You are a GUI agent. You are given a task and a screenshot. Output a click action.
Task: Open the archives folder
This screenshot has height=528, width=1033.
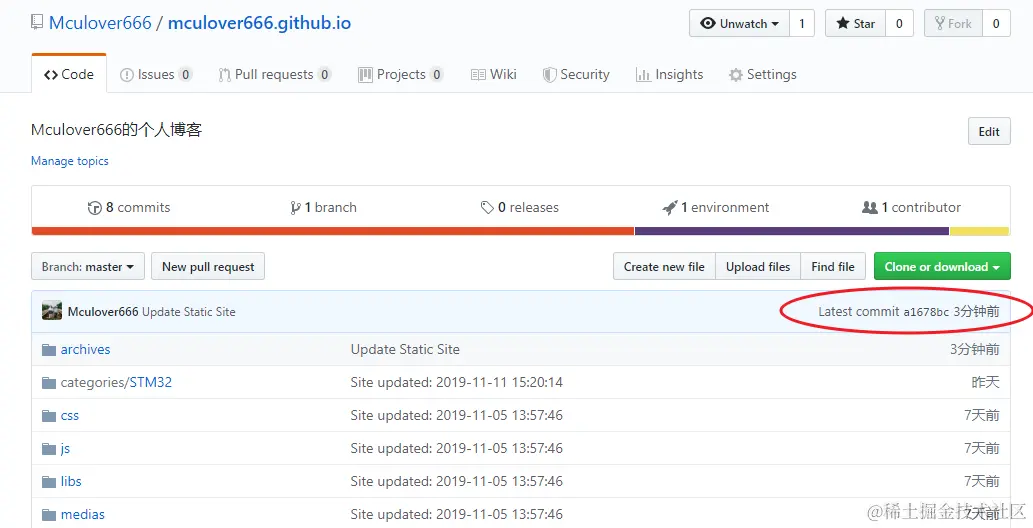click(x=86, y=349)
